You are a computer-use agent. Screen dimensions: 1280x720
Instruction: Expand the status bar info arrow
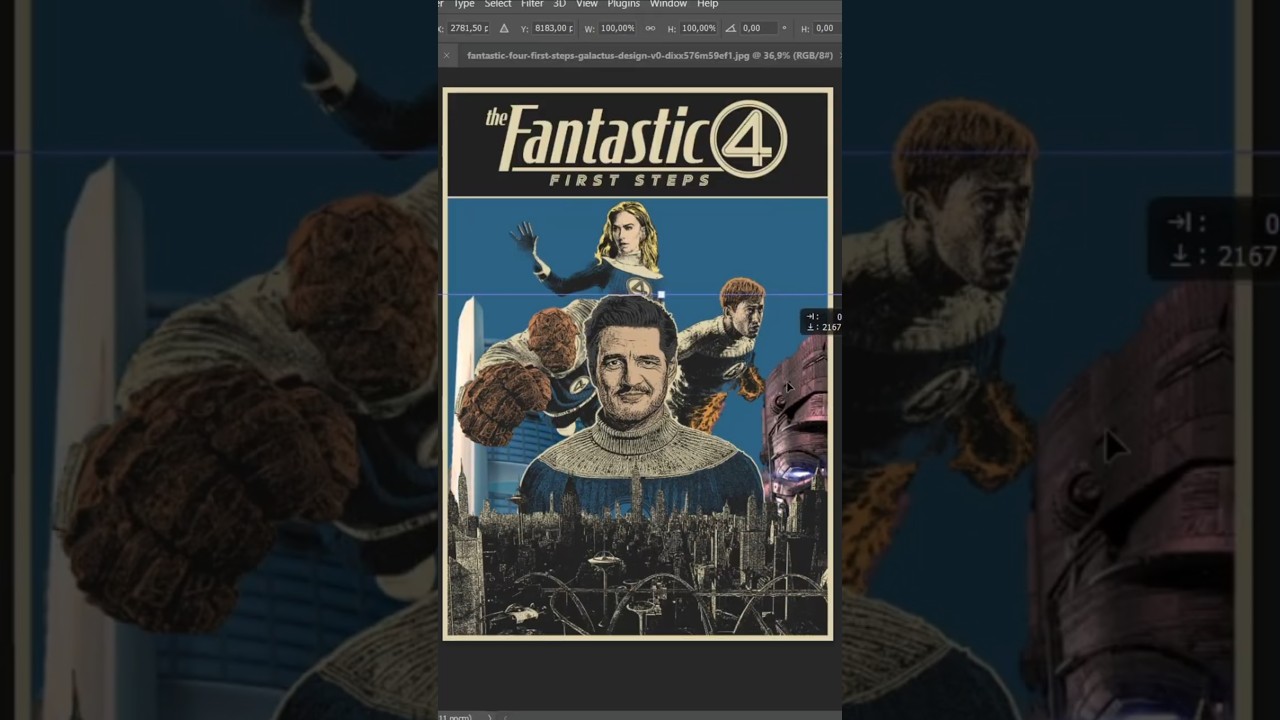click(489, 716)
